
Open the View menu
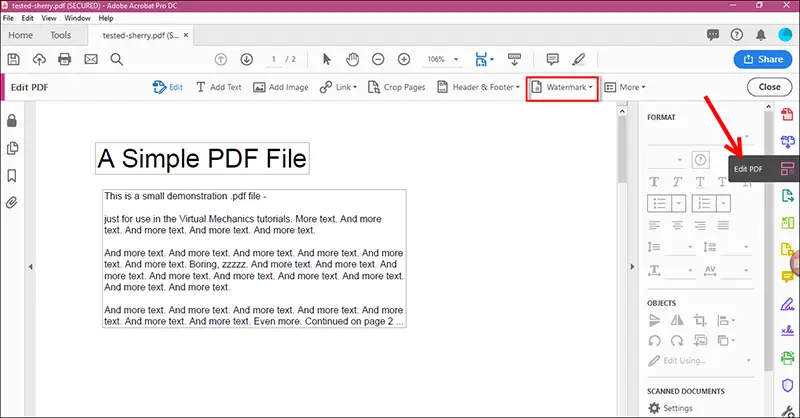click(x=49, y=18)
